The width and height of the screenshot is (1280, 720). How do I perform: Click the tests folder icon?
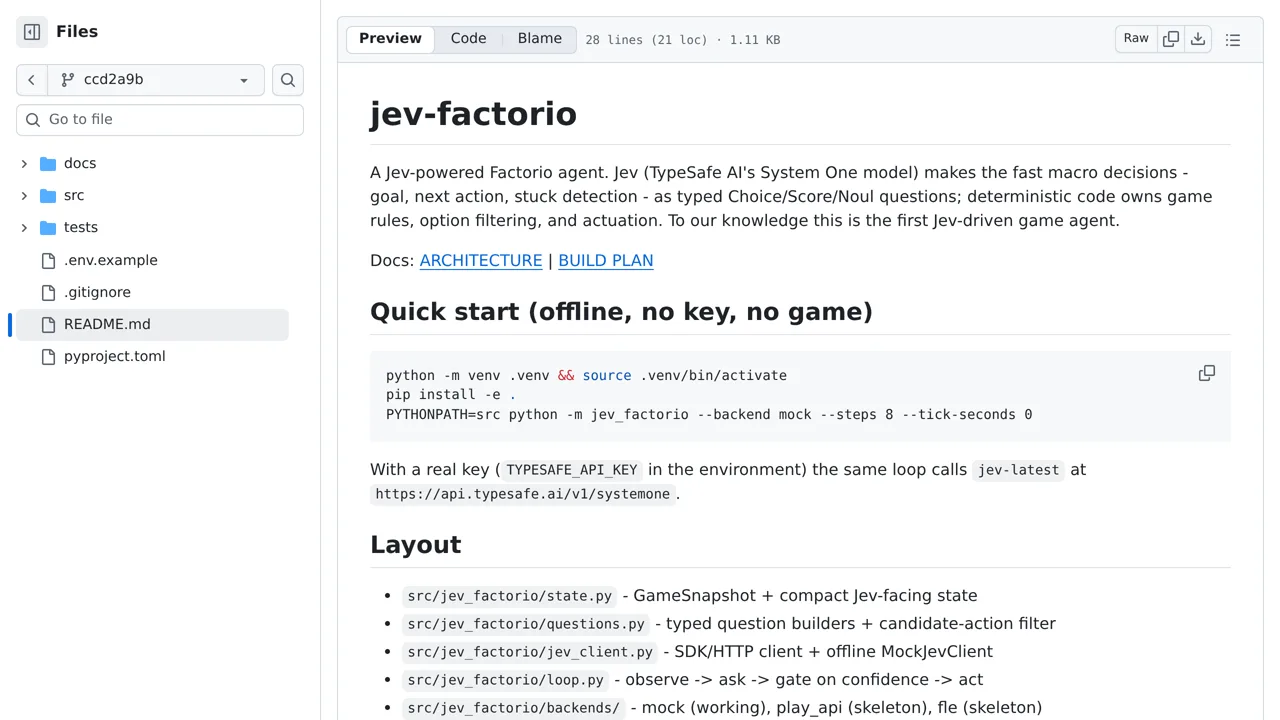[x=48, y=228]
